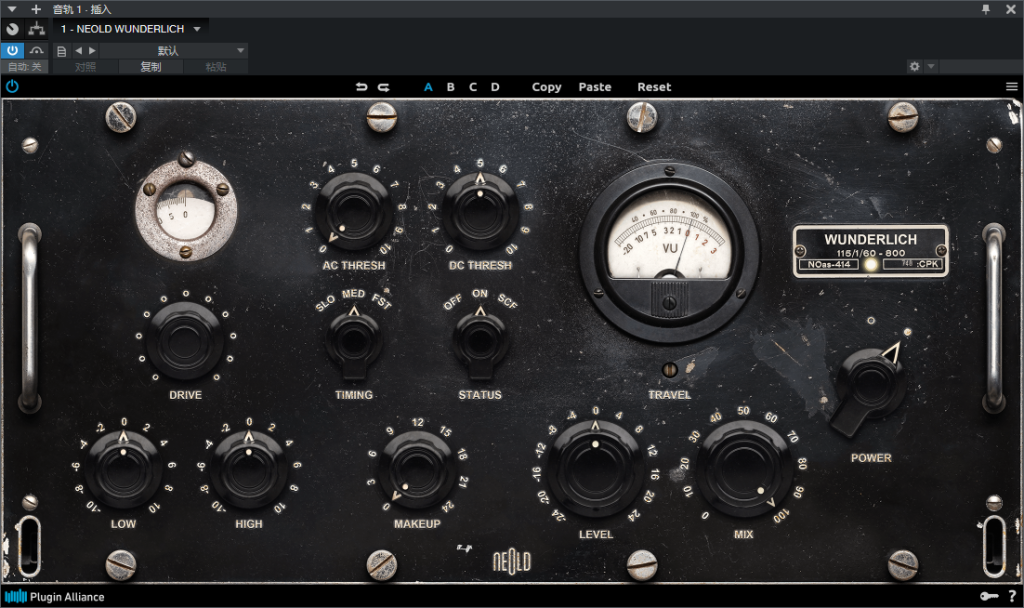The height and width of the screenshot is (608, 1024).
Task: Click the question mark help icon
Action: [1012, 596]
